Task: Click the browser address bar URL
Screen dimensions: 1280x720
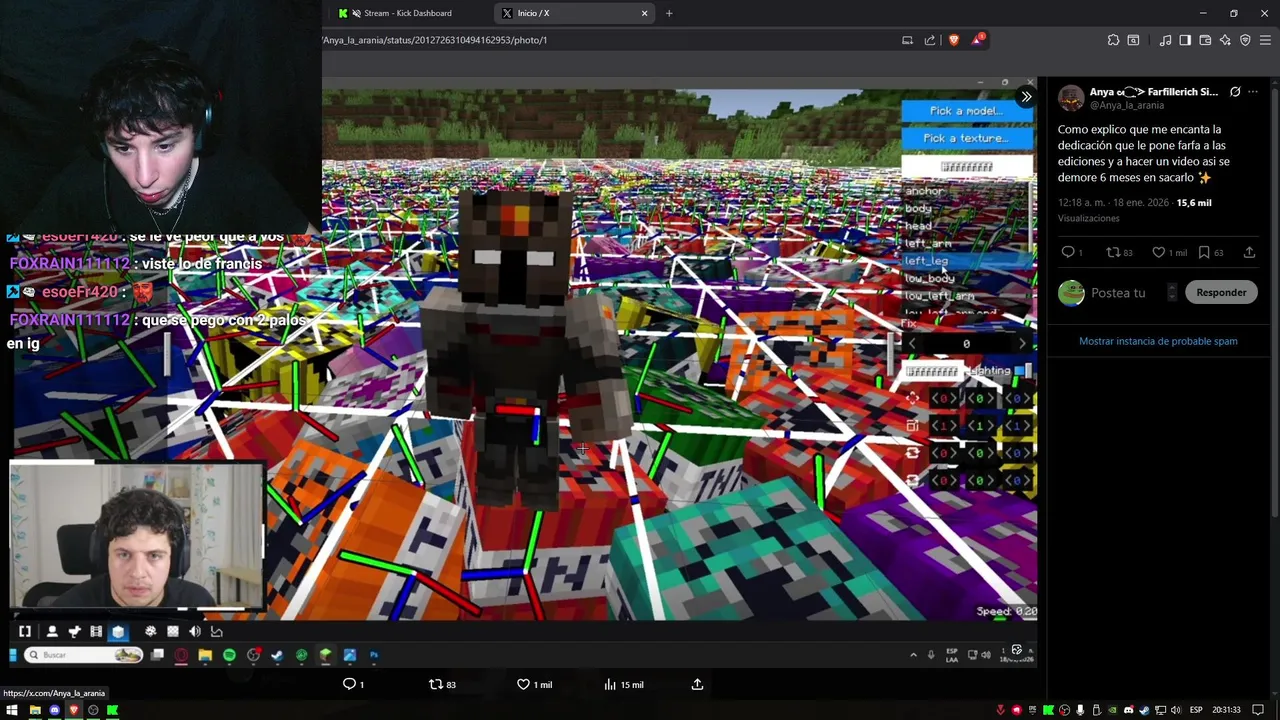Action: point(434,40)
